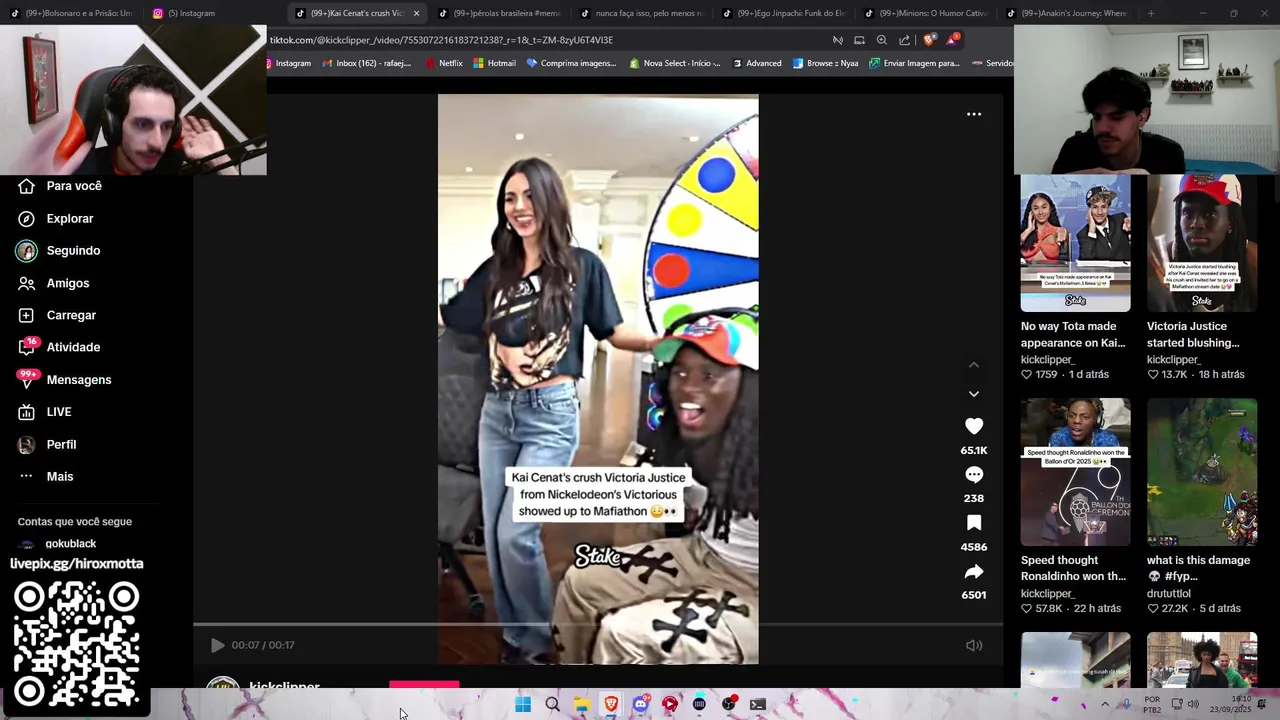Open taskbar Search magnifier
The width and height of the screenshot is (1280, 720).
point(552,705)
